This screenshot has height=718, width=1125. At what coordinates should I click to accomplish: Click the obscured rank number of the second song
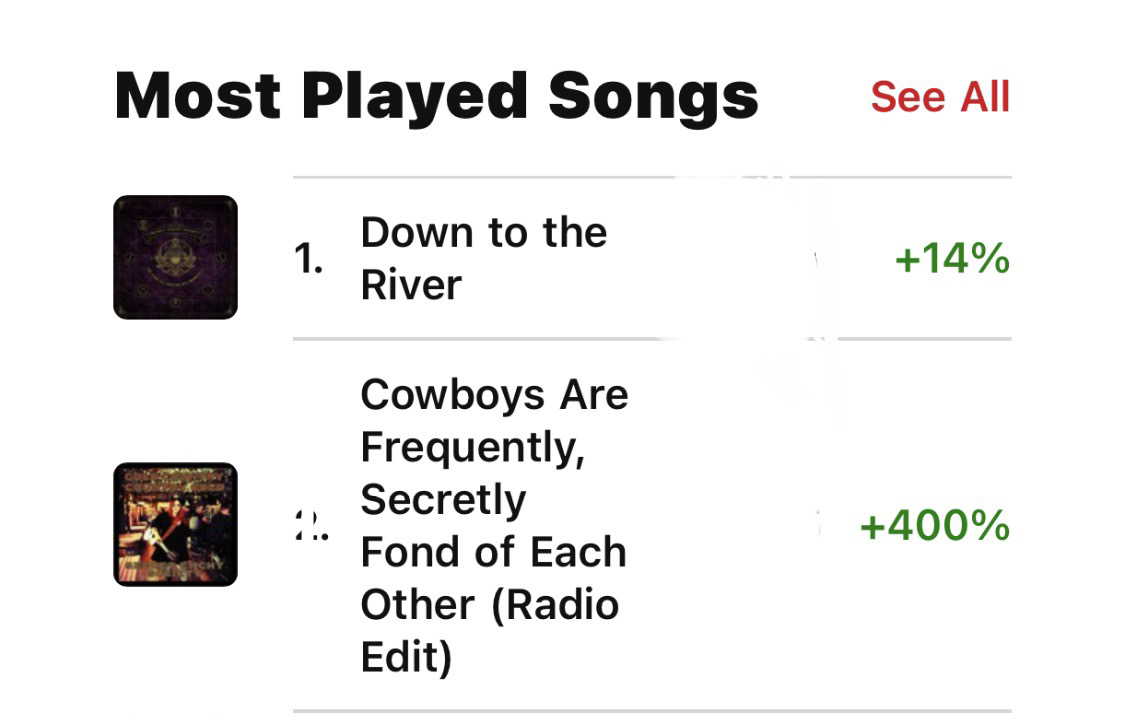(x=310, y=525)
